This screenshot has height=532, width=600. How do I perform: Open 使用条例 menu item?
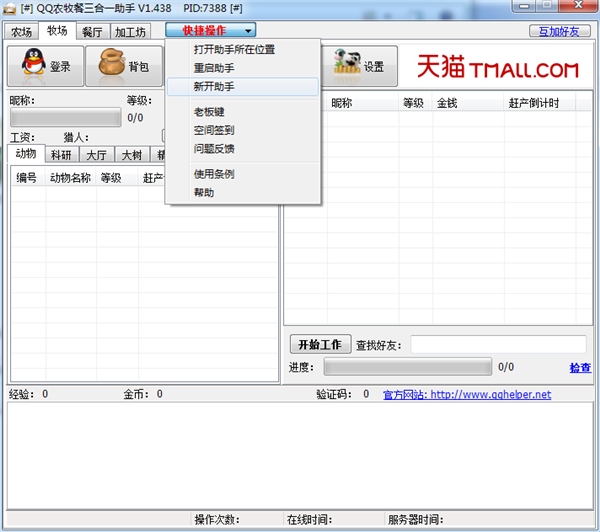pyautogui.click(x=214, y=174)
